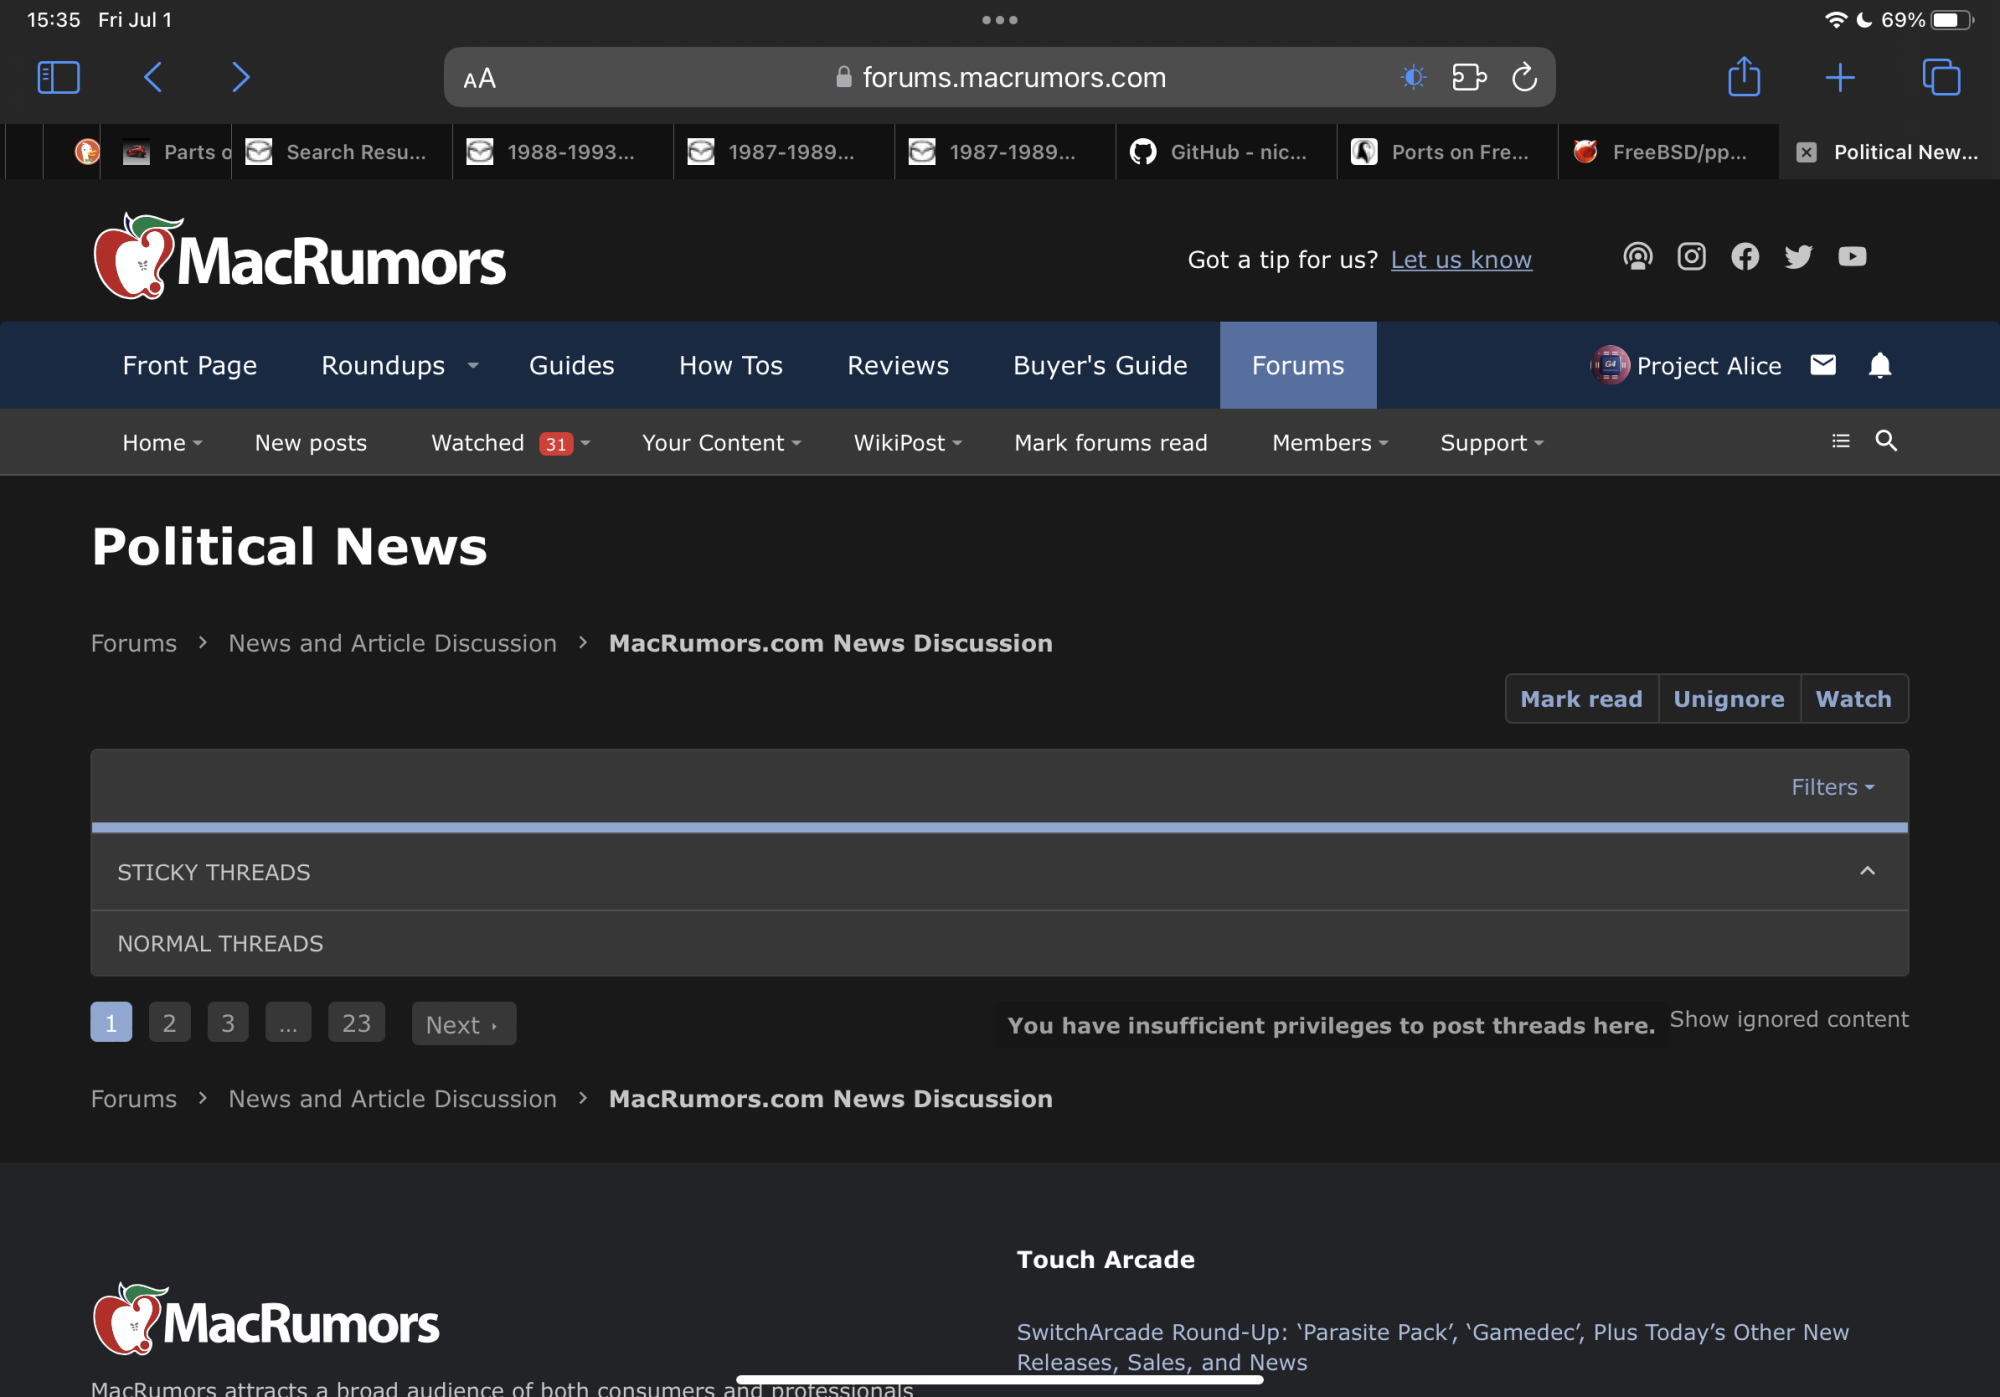Open the Front Page section

tap(190, 366)
